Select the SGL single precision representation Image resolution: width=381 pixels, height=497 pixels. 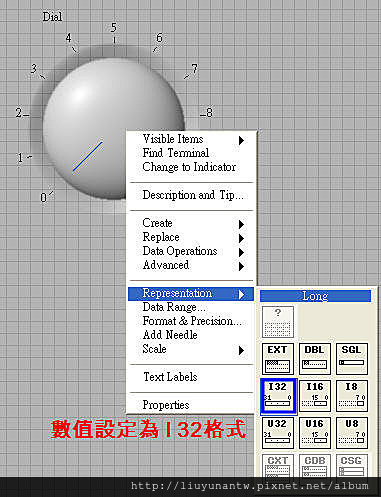(352, 359)
